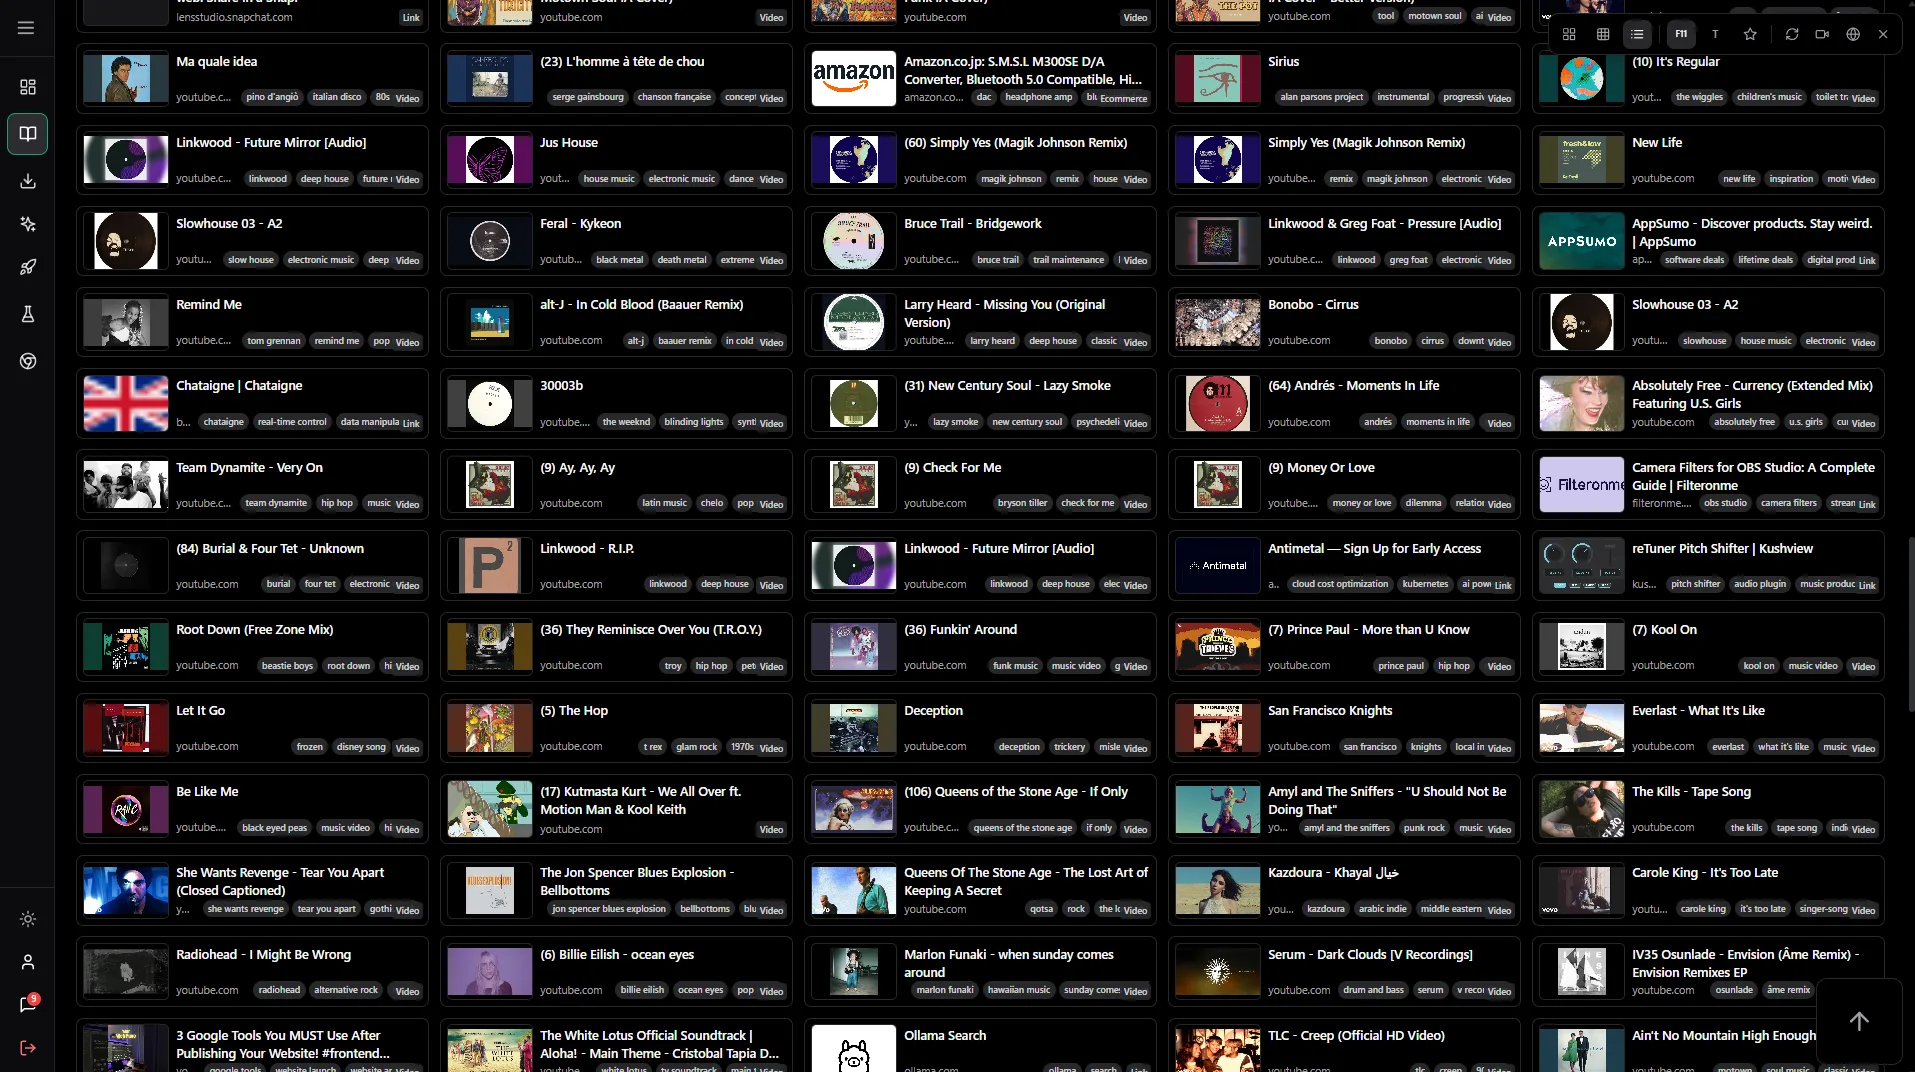Click the refresh sync icon in toolbar
This screenshot has width=1915, height=1072.
pos(1792,34)
